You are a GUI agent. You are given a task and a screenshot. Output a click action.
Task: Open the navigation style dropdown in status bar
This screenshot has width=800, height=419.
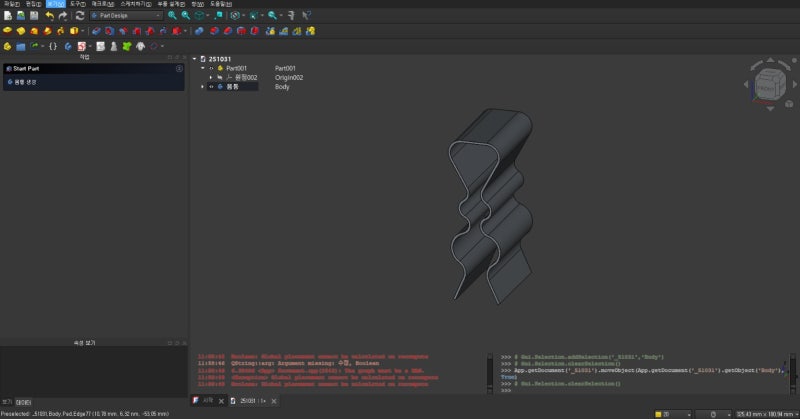pos(713,414)
